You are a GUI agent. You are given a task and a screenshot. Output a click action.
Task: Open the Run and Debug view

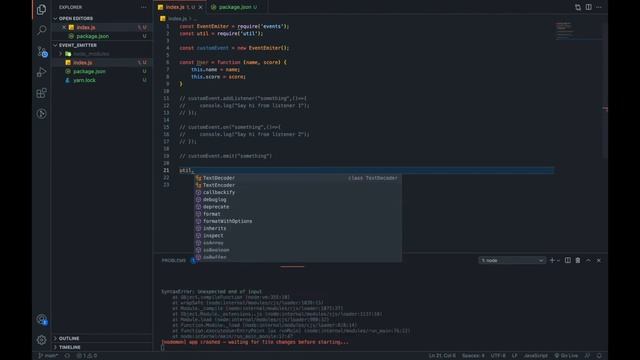click(x=41, y=72)
